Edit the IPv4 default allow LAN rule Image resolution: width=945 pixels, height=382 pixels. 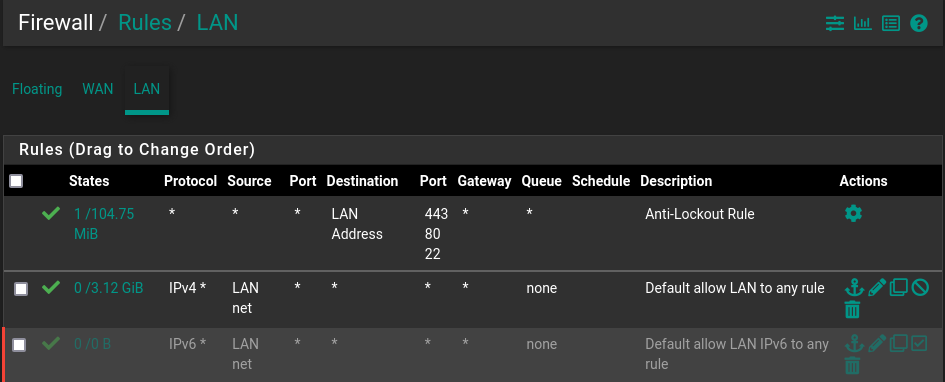pyautogui.click(x=877, y=288)
